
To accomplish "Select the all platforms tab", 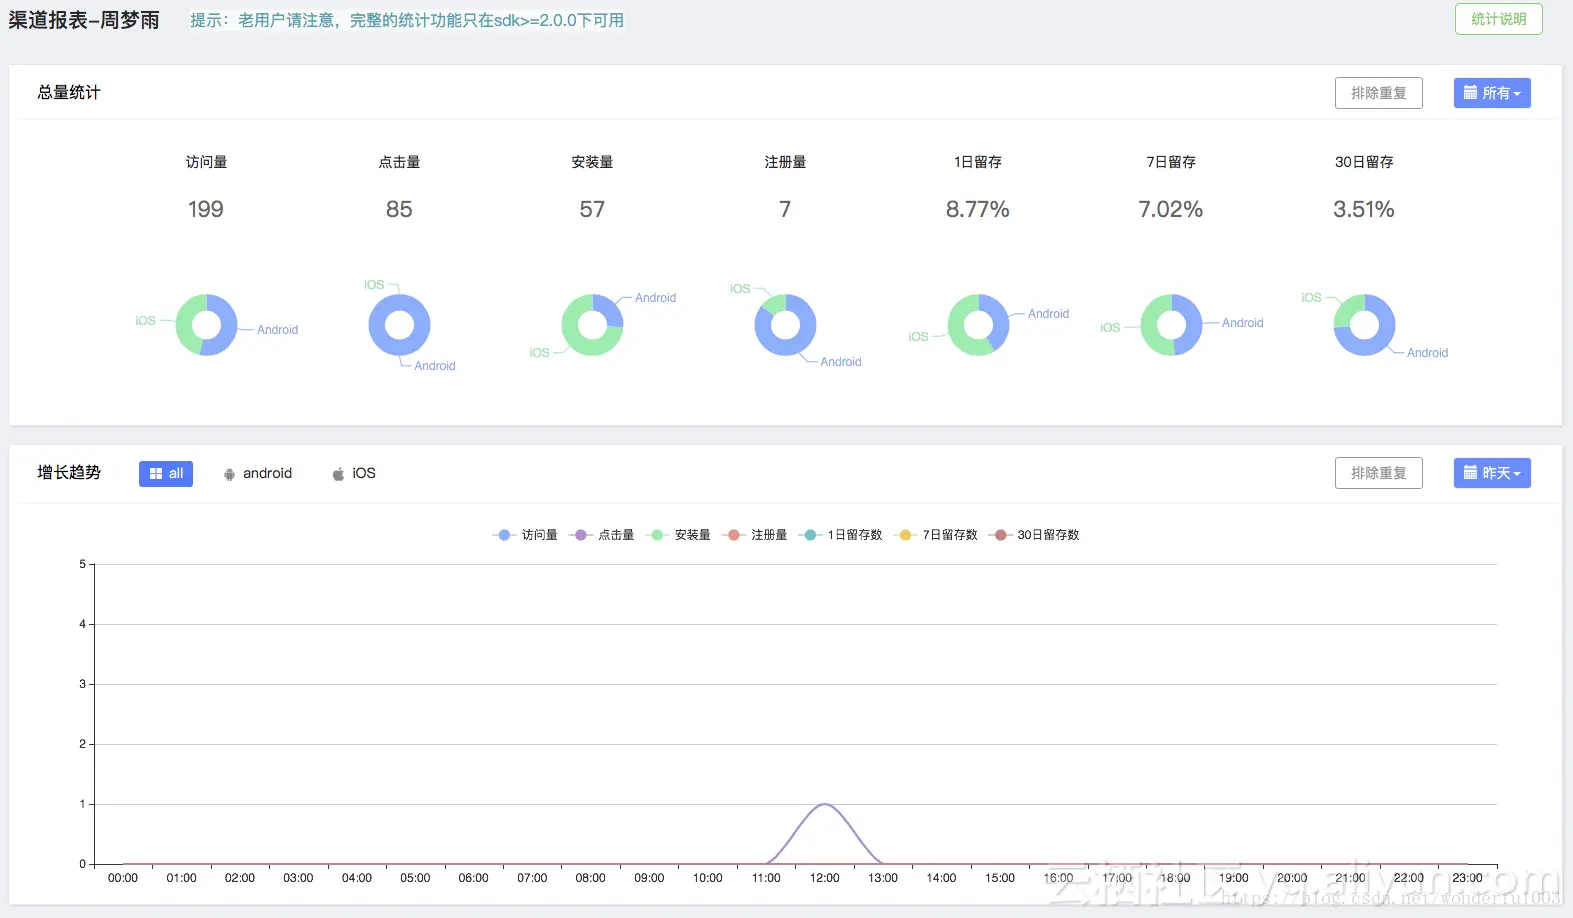I will (x=166, y=474).
